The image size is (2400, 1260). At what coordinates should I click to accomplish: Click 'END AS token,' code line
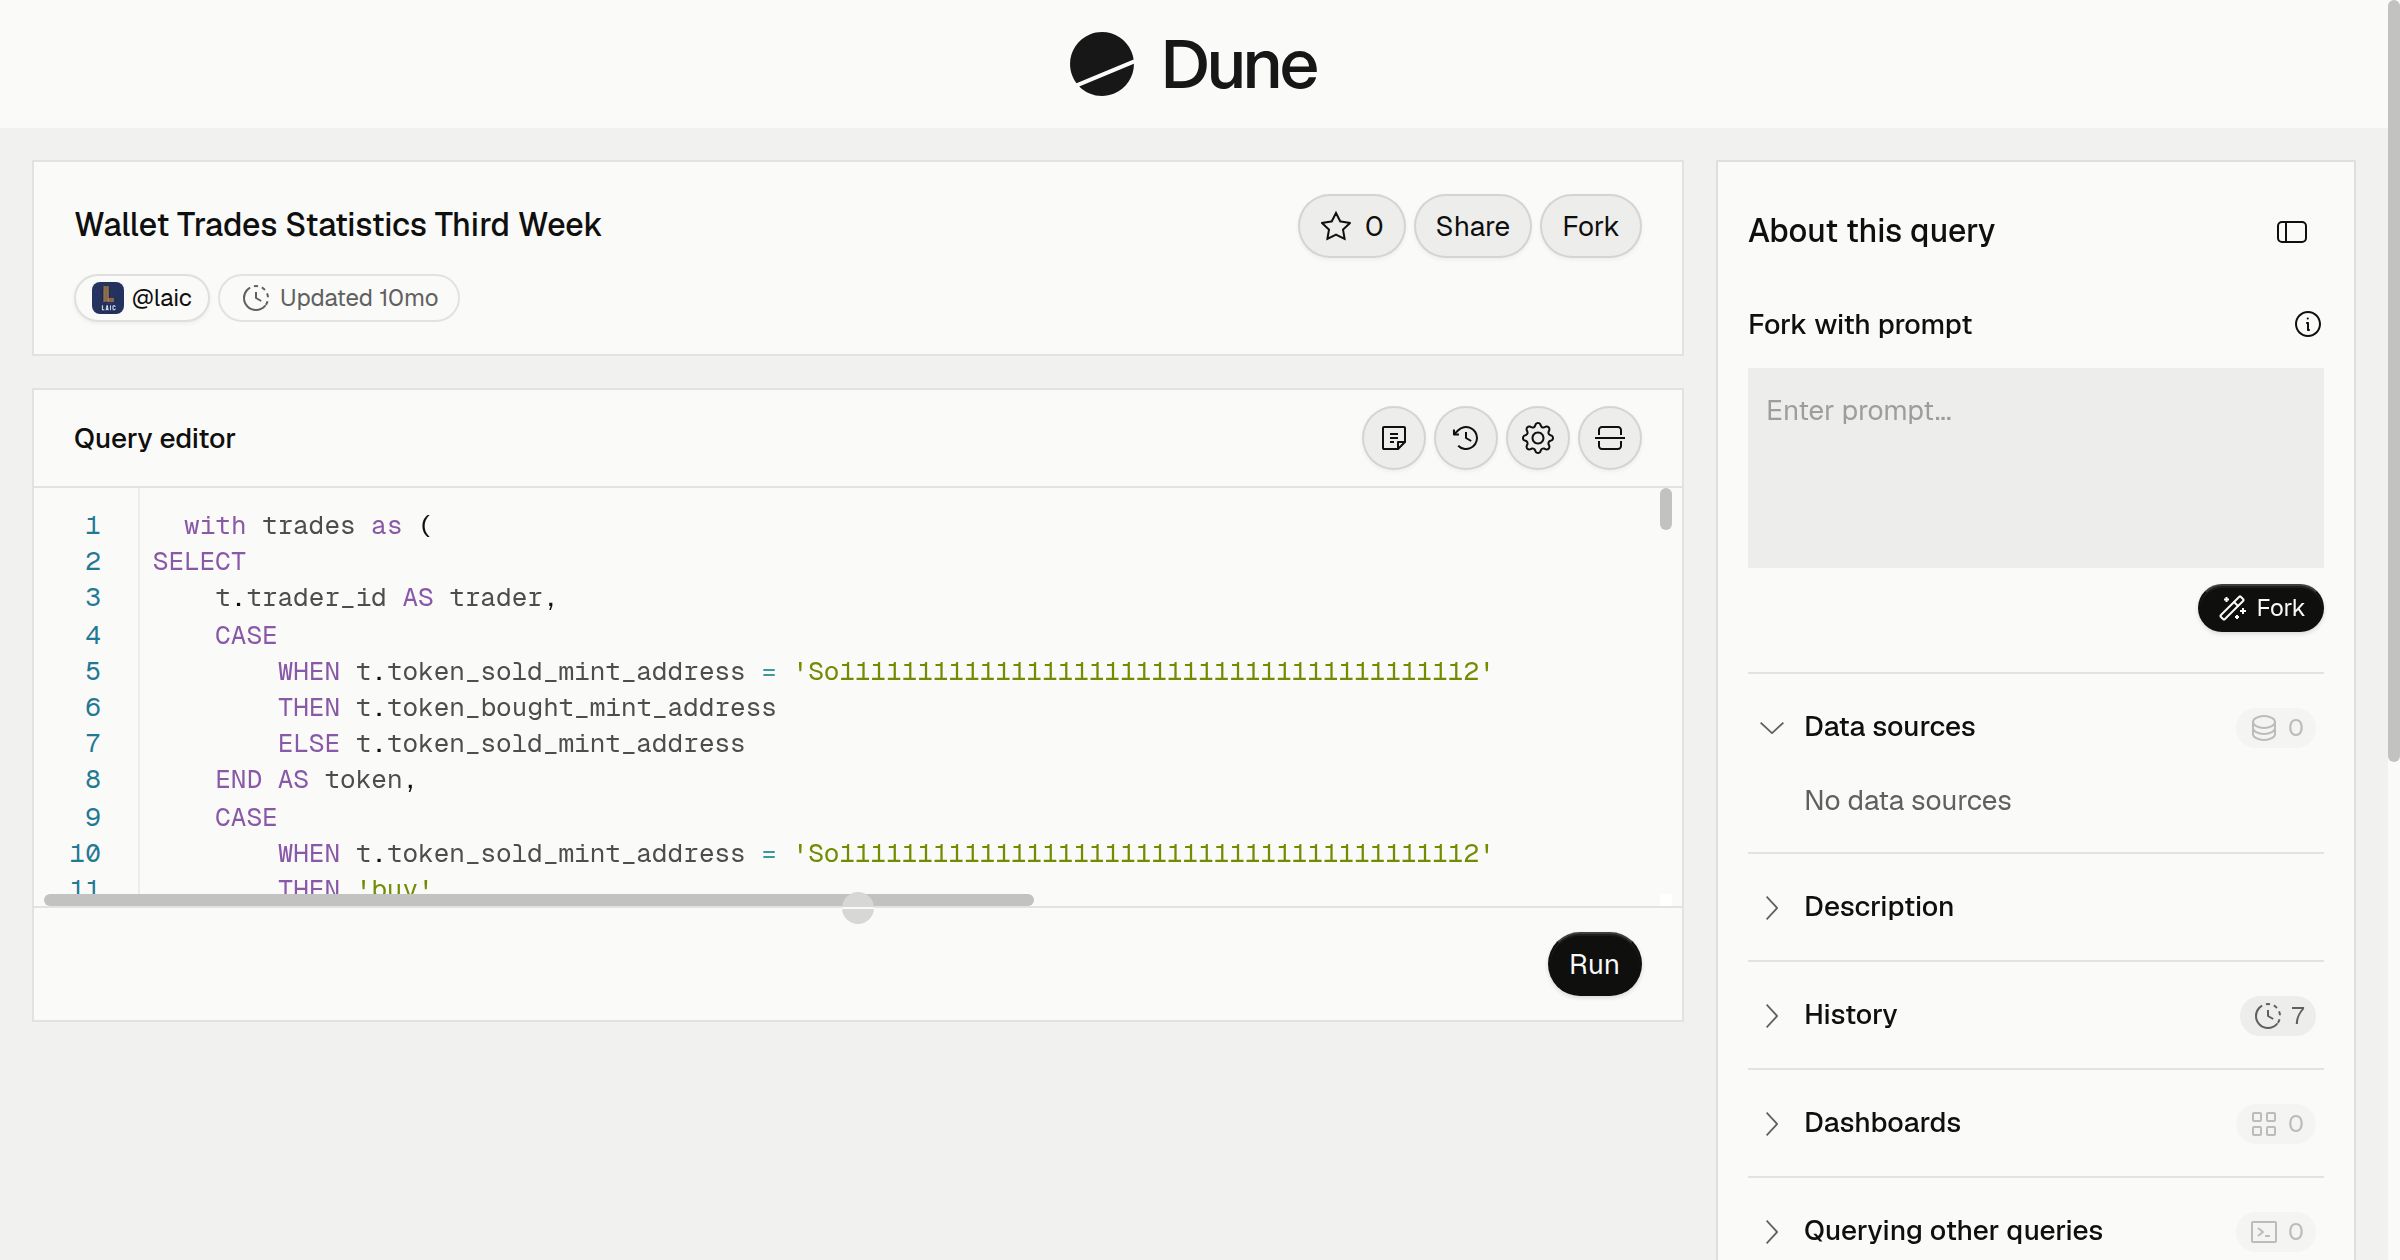point(315,780)
